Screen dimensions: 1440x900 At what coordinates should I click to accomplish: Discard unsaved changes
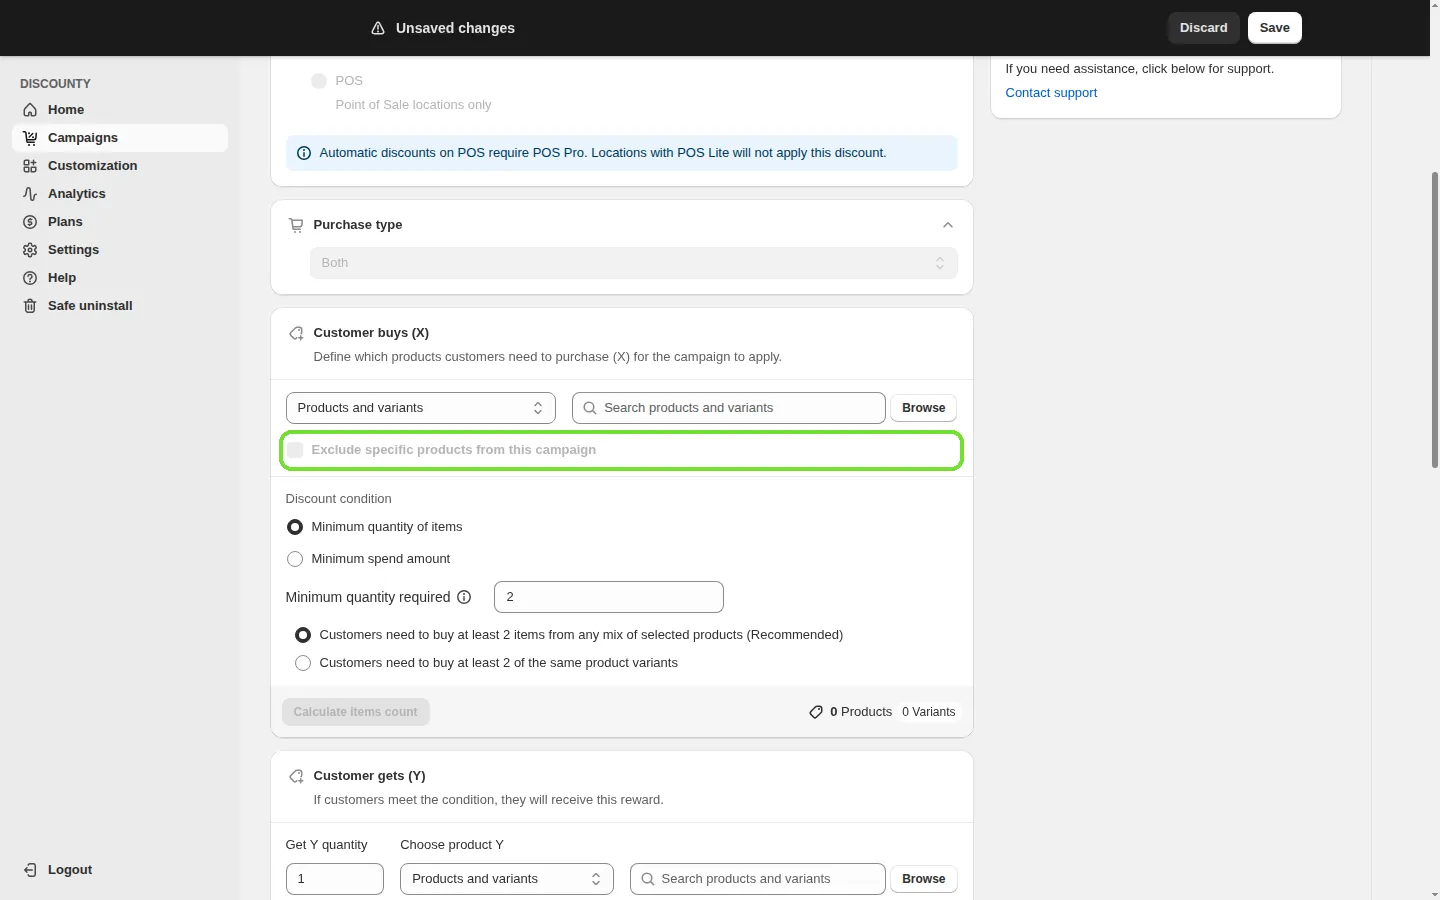coord(1204,28)
